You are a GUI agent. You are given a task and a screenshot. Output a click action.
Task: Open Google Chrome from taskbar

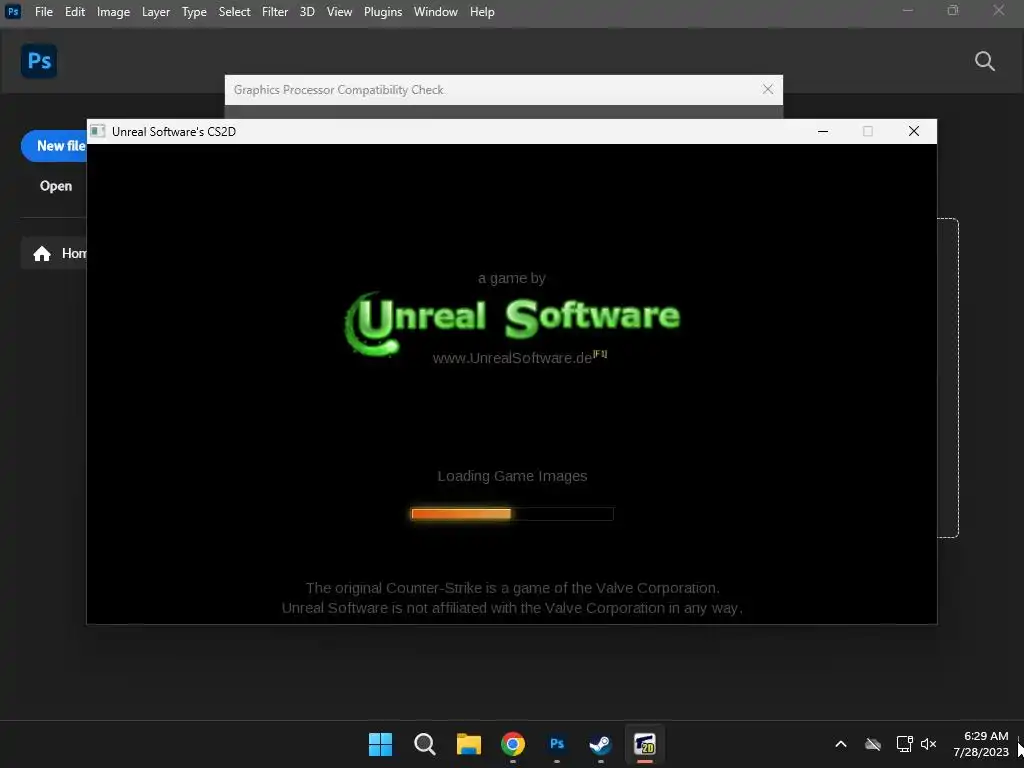click(x=513, y=744)
